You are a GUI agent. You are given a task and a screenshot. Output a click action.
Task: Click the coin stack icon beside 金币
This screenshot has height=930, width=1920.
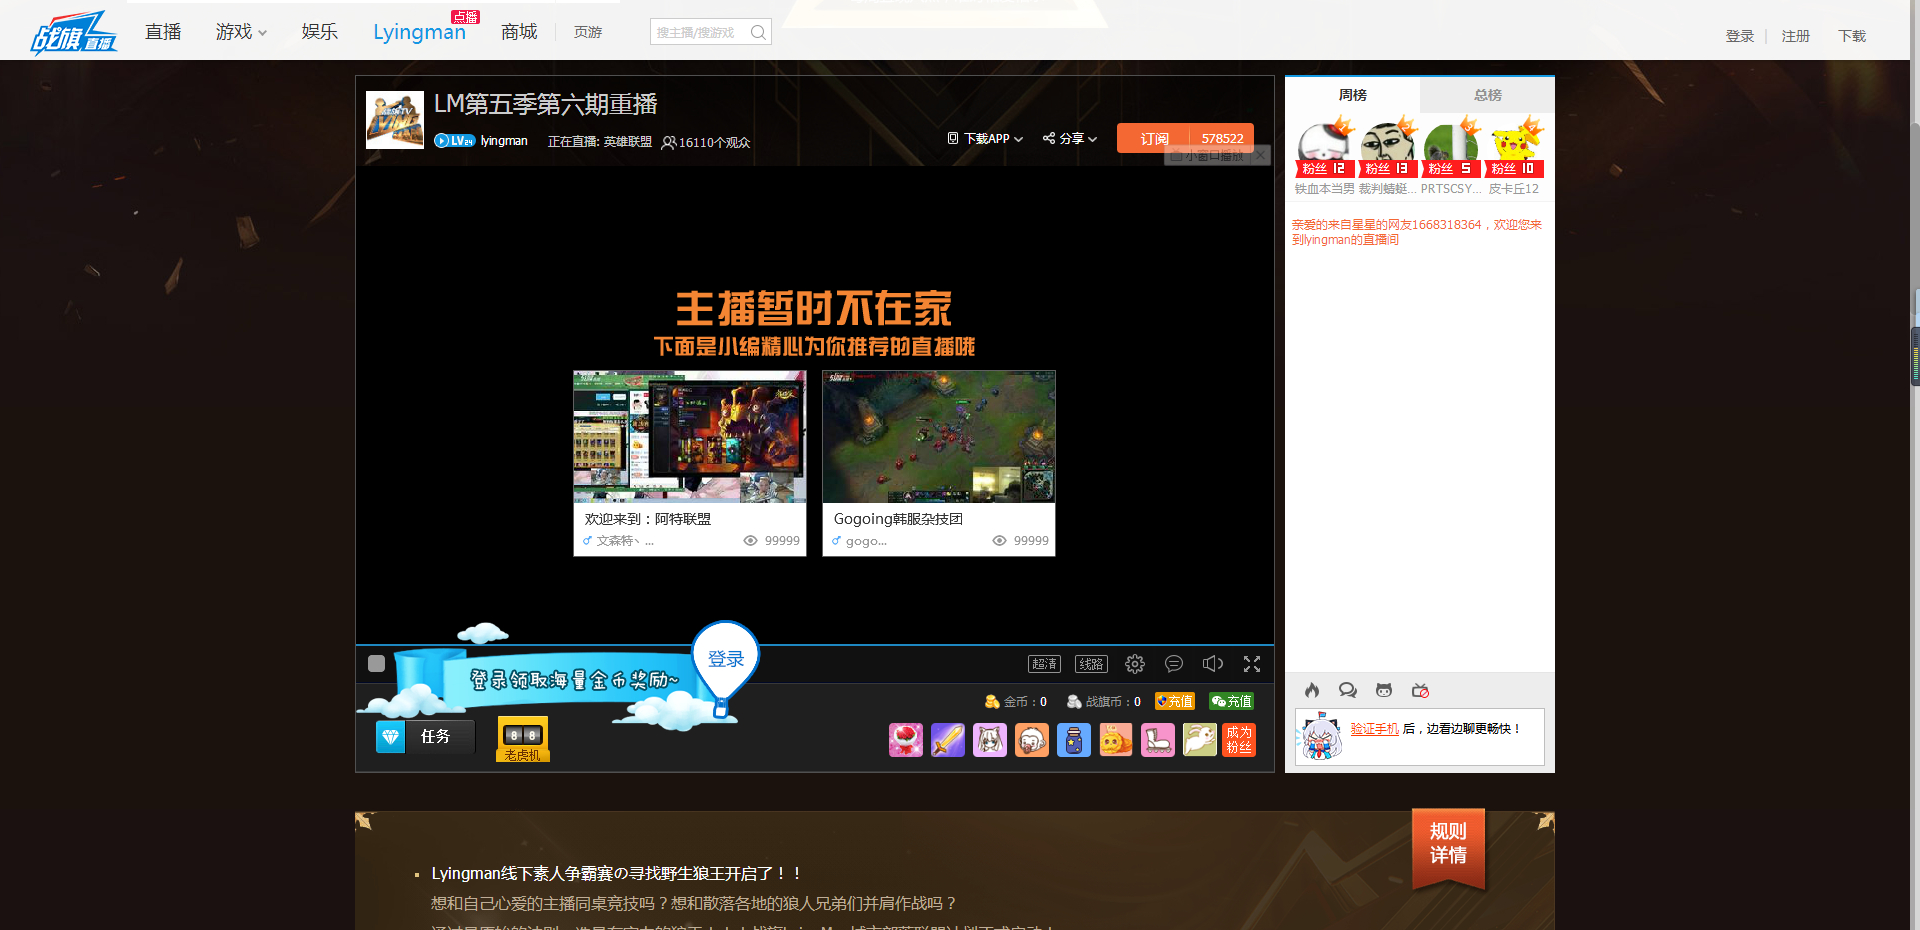pos(992,702)
